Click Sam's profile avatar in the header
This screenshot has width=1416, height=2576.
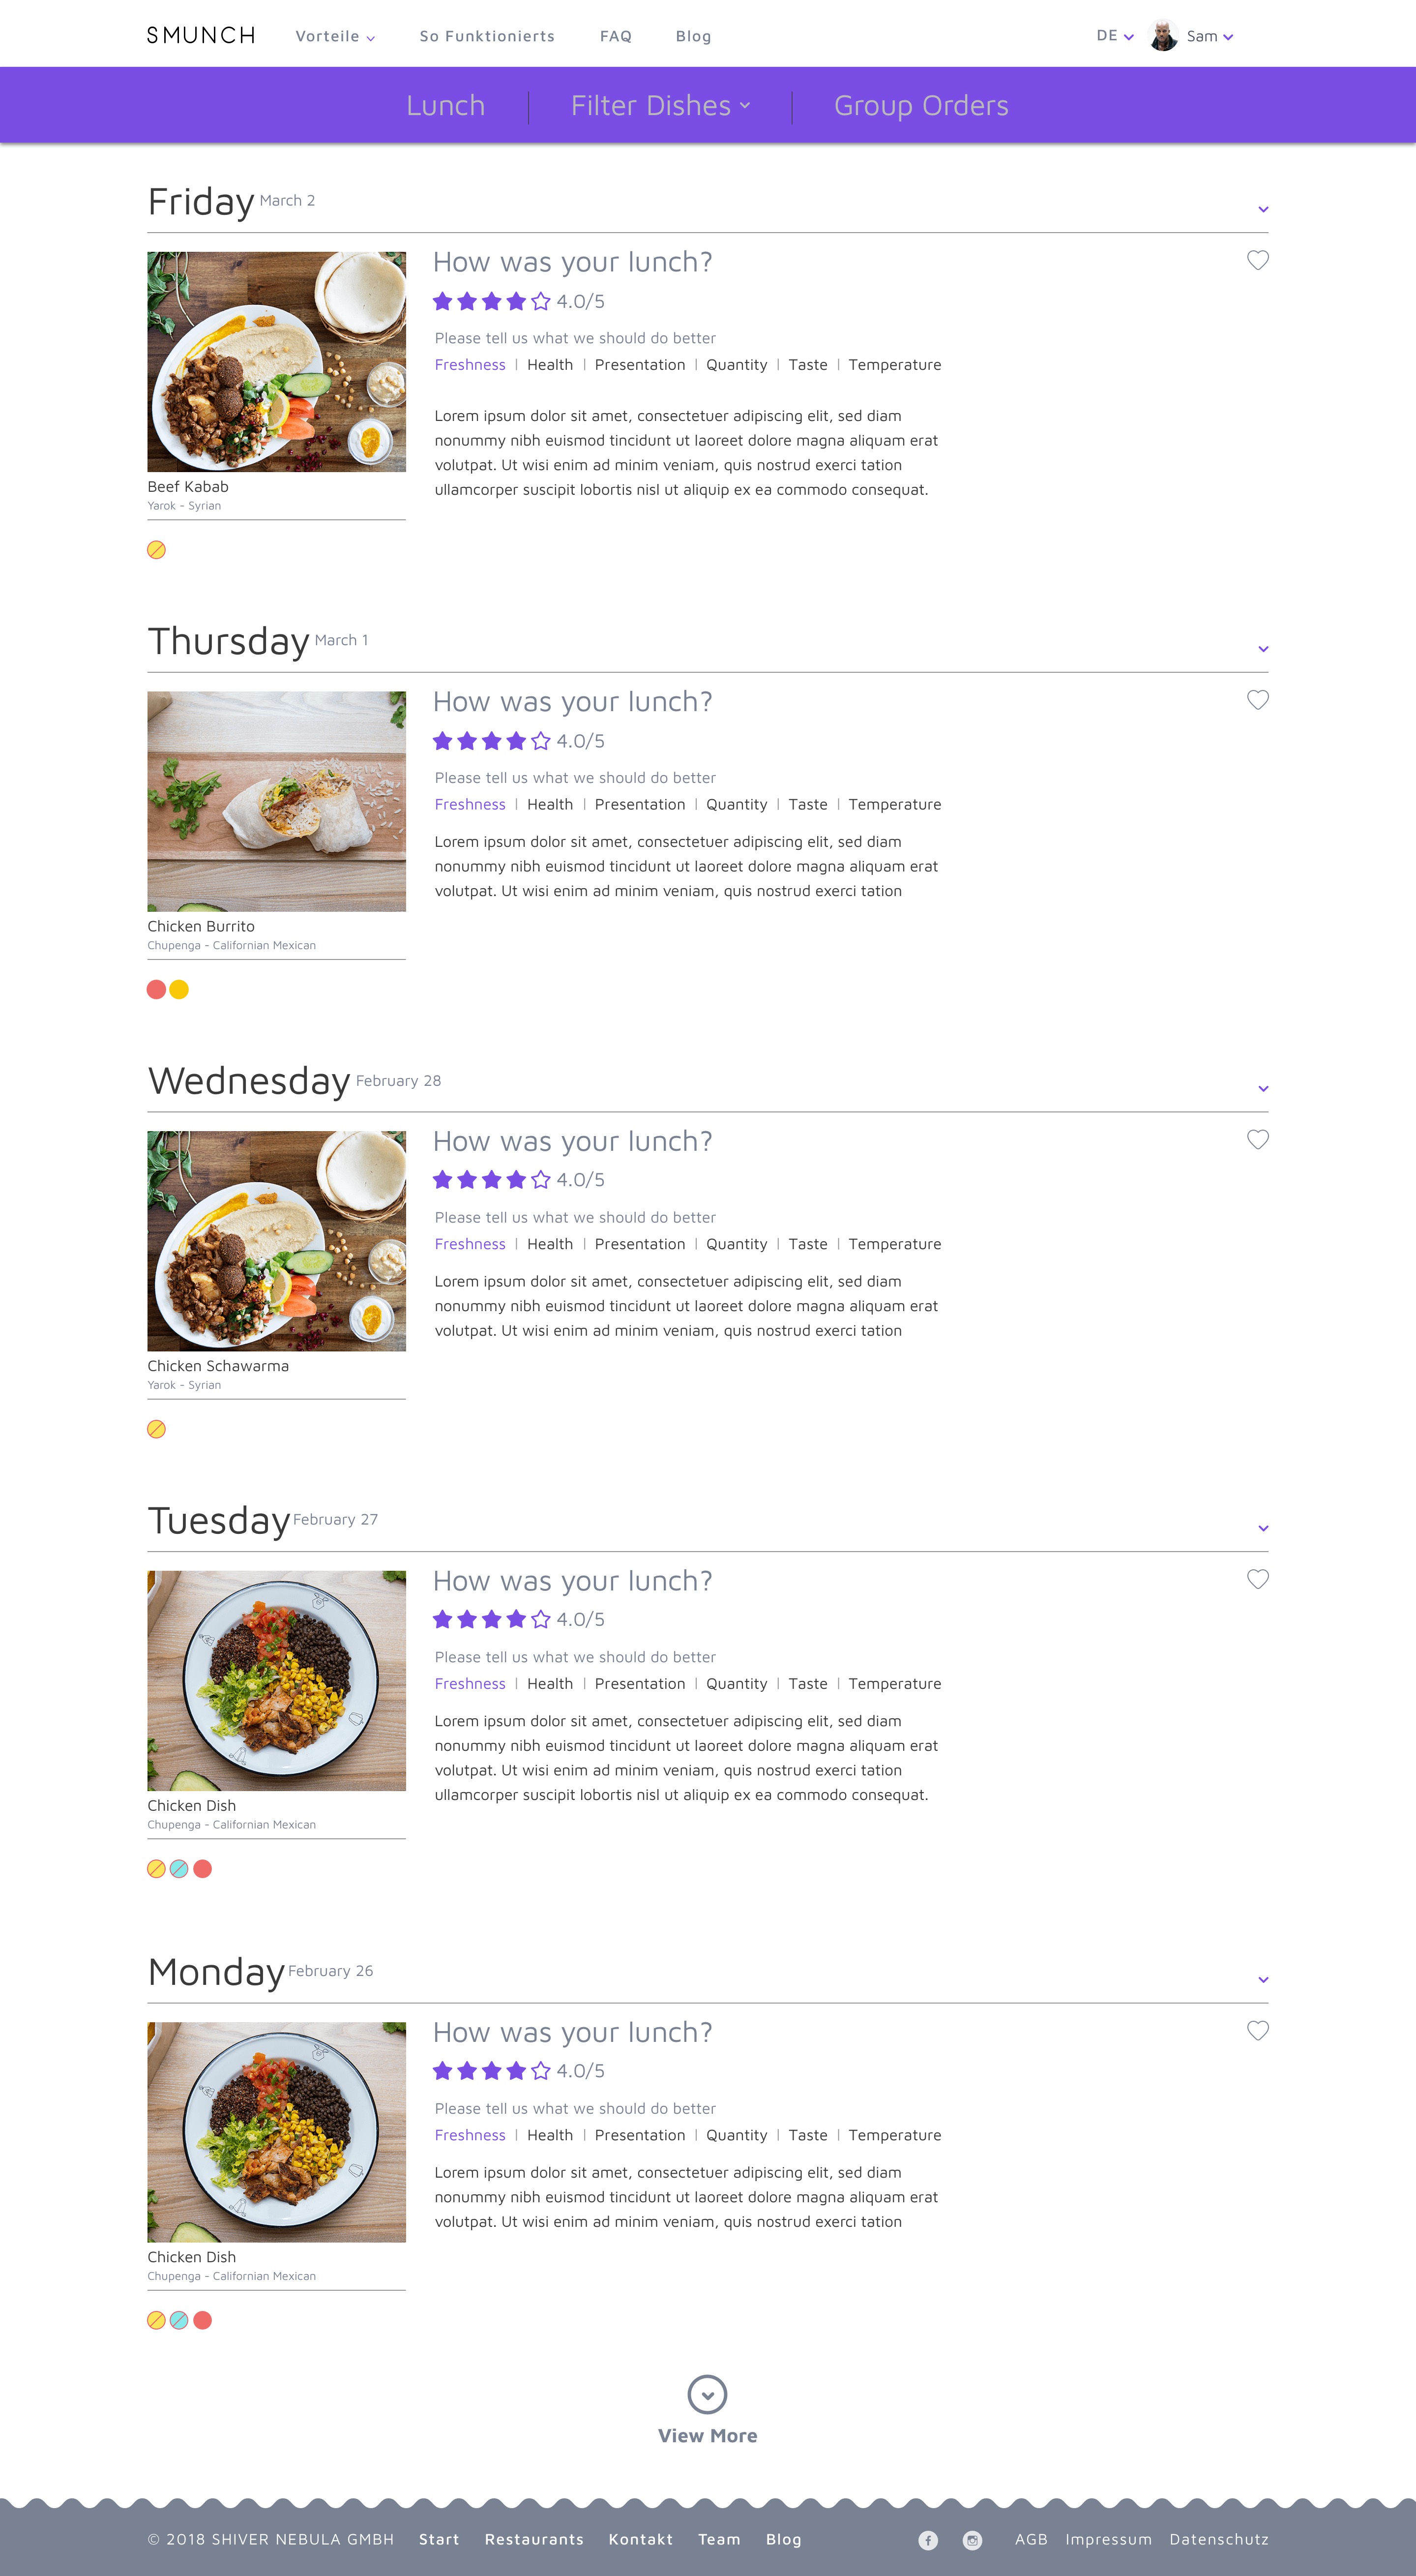coord(1163,36)
